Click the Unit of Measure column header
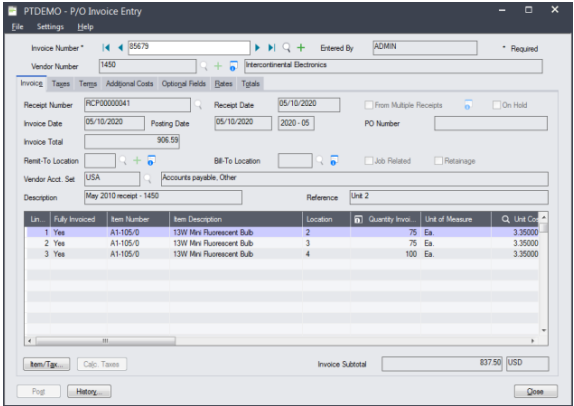This screenshot has width=574, height=406. tap(455, 219)
